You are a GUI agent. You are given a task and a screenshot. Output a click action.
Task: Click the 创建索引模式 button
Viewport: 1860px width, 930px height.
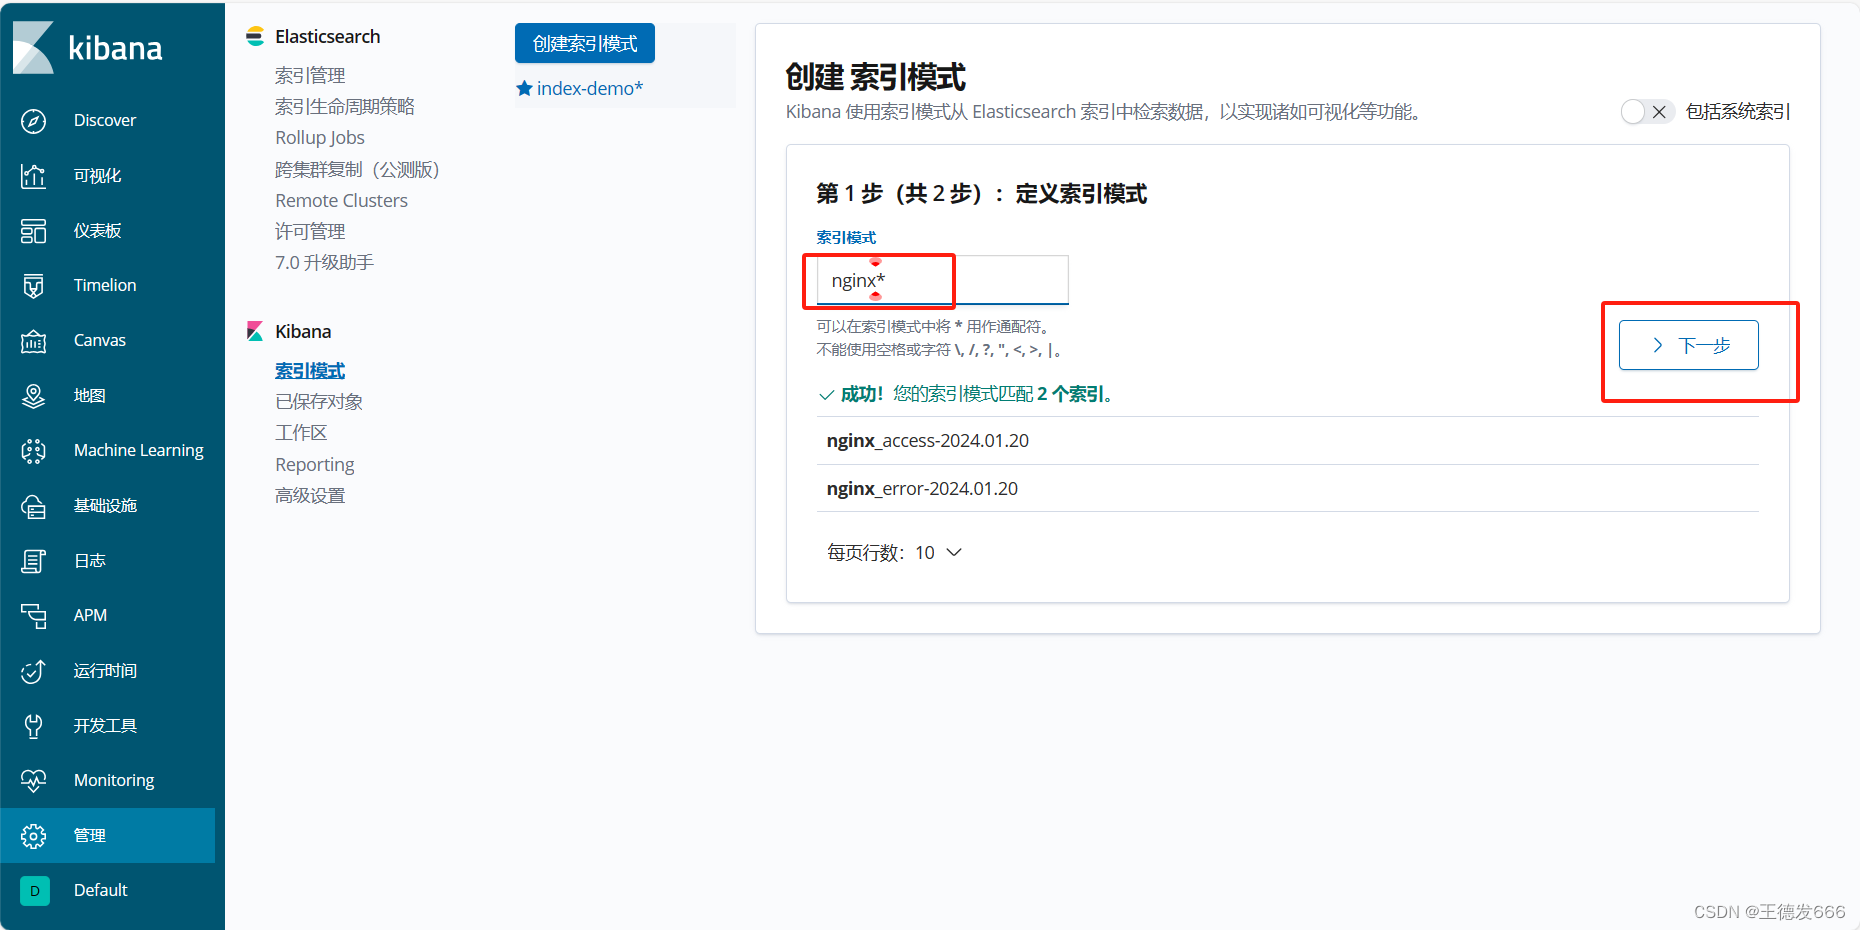(585, 43)
